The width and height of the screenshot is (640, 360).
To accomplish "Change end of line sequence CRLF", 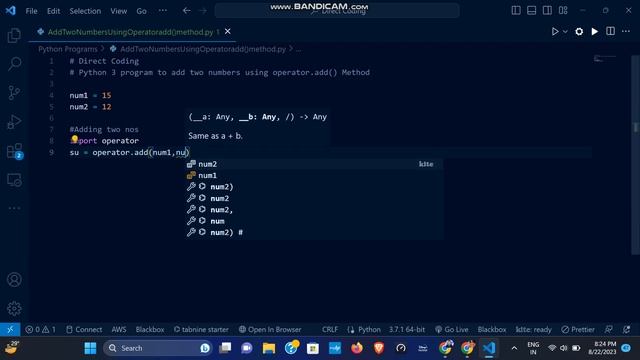I will 329,329.
